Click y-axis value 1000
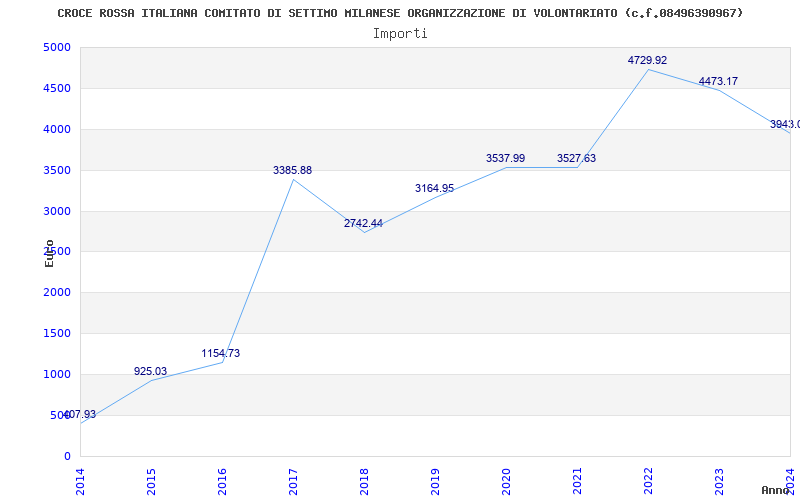Screen dimensions: 800x500 (57, 374)
